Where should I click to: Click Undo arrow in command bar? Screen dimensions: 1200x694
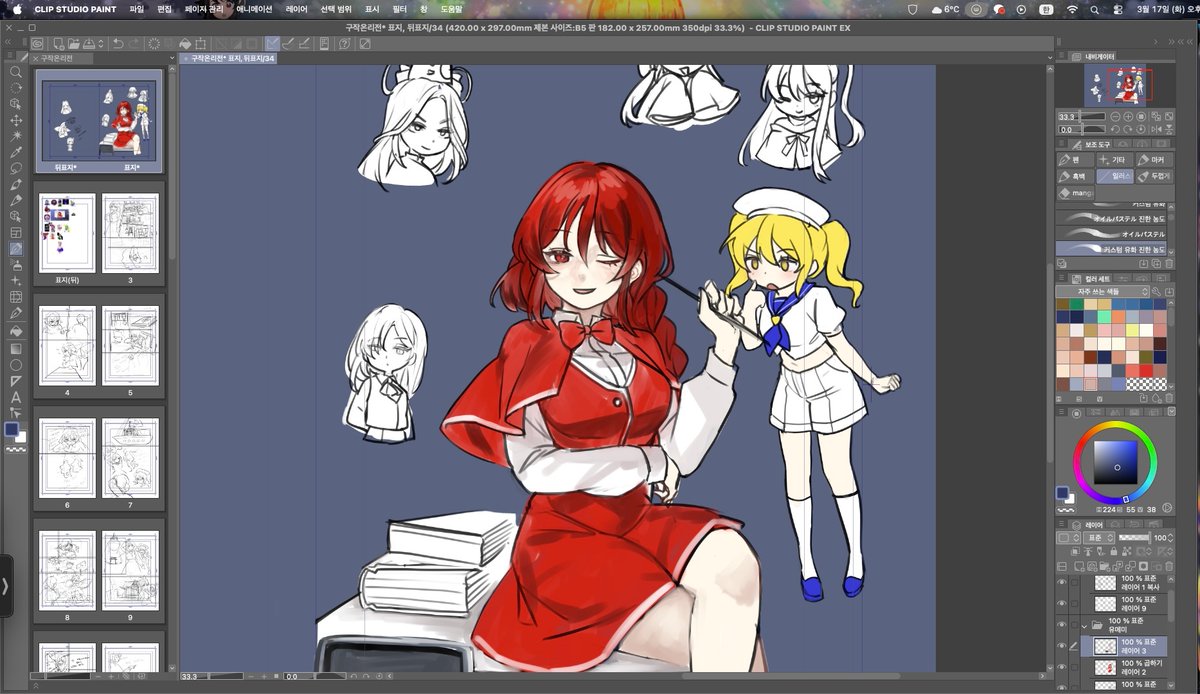118,44
